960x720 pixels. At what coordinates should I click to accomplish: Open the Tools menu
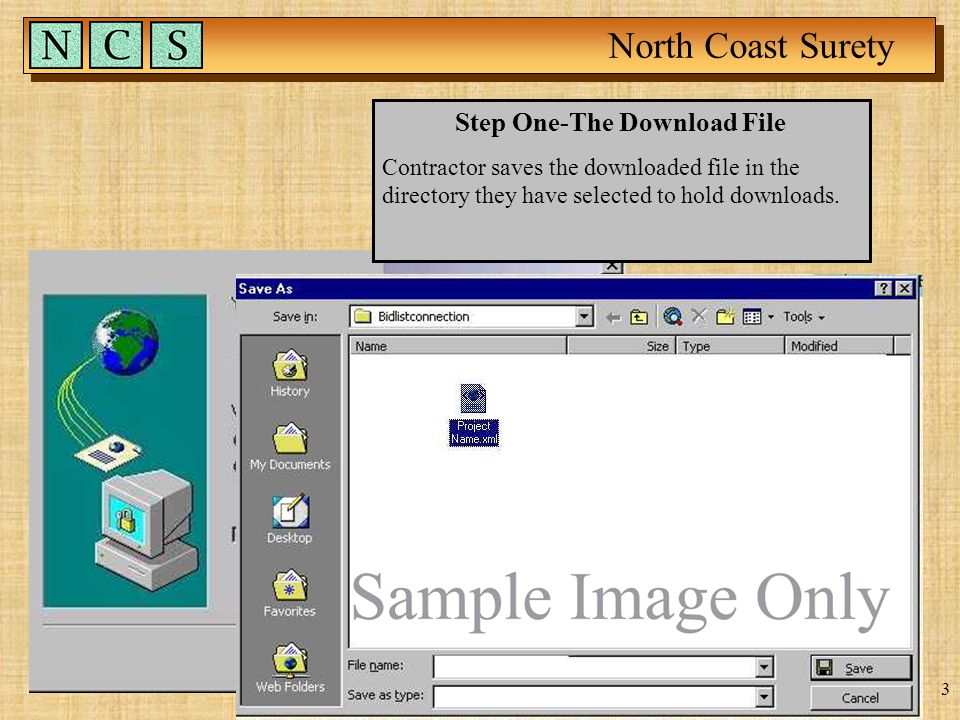tap(804, 317)
